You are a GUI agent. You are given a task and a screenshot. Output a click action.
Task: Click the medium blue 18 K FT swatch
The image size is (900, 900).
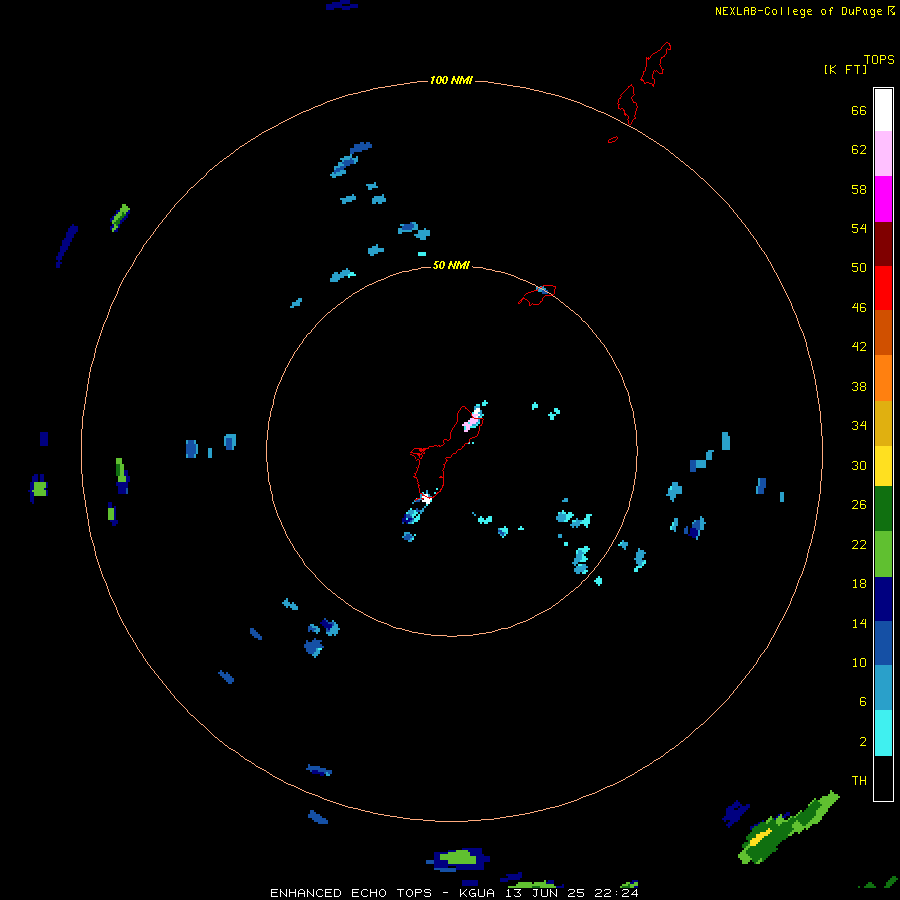coord(883,643)
